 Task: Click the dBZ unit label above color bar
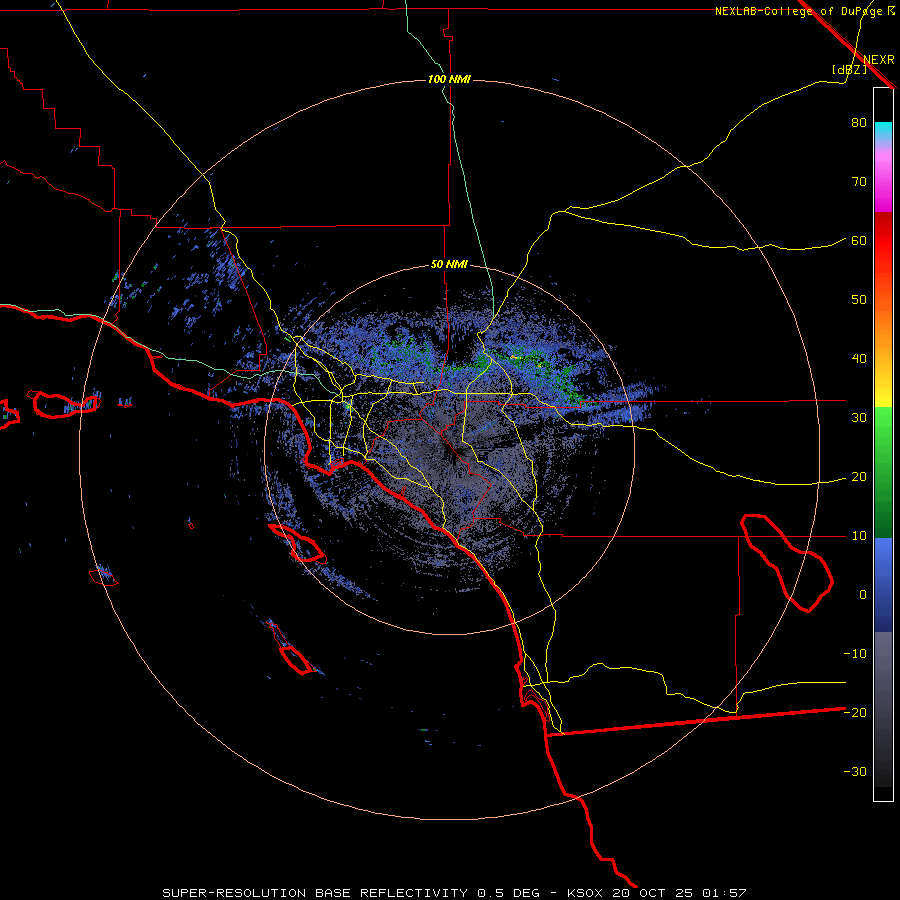[x=849, y=69]
